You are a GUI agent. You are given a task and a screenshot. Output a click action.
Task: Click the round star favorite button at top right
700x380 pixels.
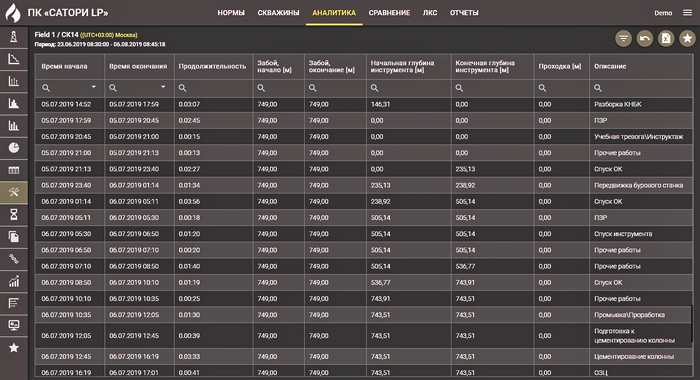(688, 38)
